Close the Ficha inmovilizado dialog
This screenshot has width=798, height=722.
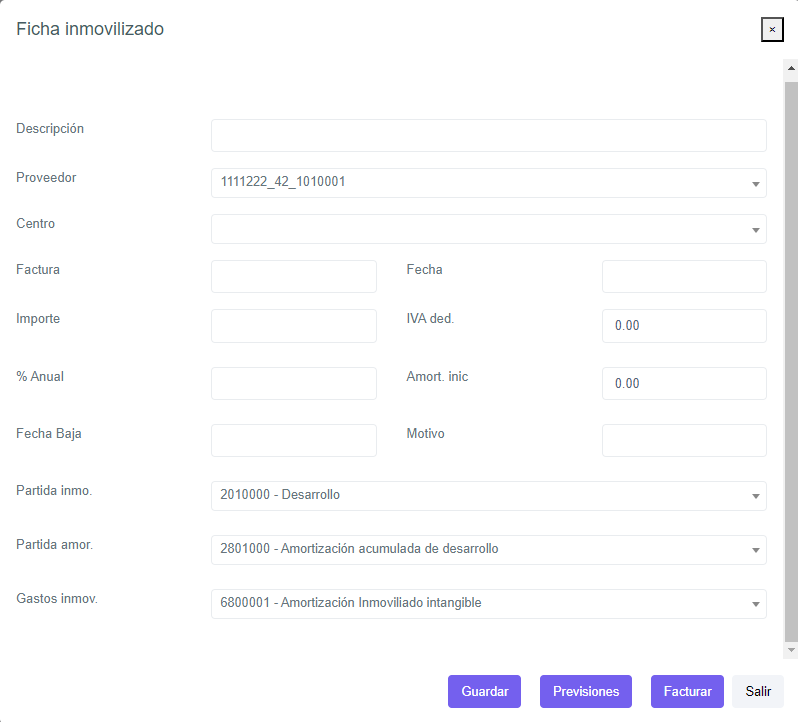[x=771, y=30]
